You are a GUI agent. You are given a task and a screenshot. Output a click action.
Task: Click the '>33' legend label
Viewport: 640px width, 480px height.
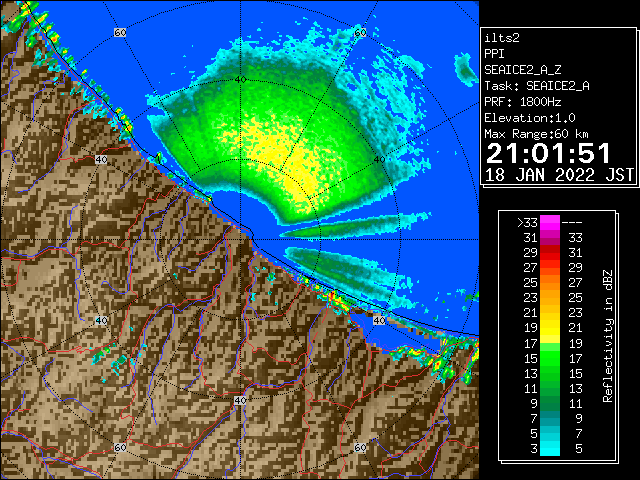527,222
